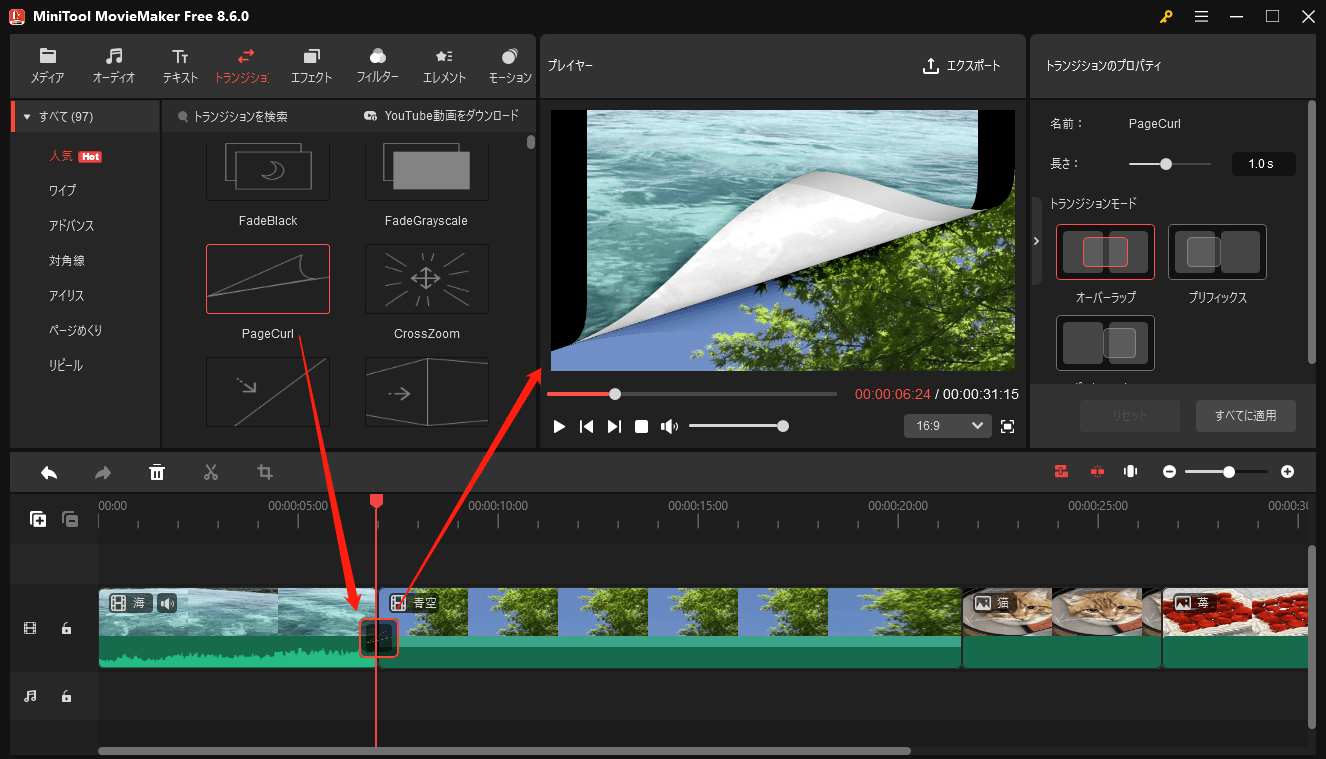Switch to the メディア tab
The width and height of the screenshot is (1326, 759).
tap(46, 65)
